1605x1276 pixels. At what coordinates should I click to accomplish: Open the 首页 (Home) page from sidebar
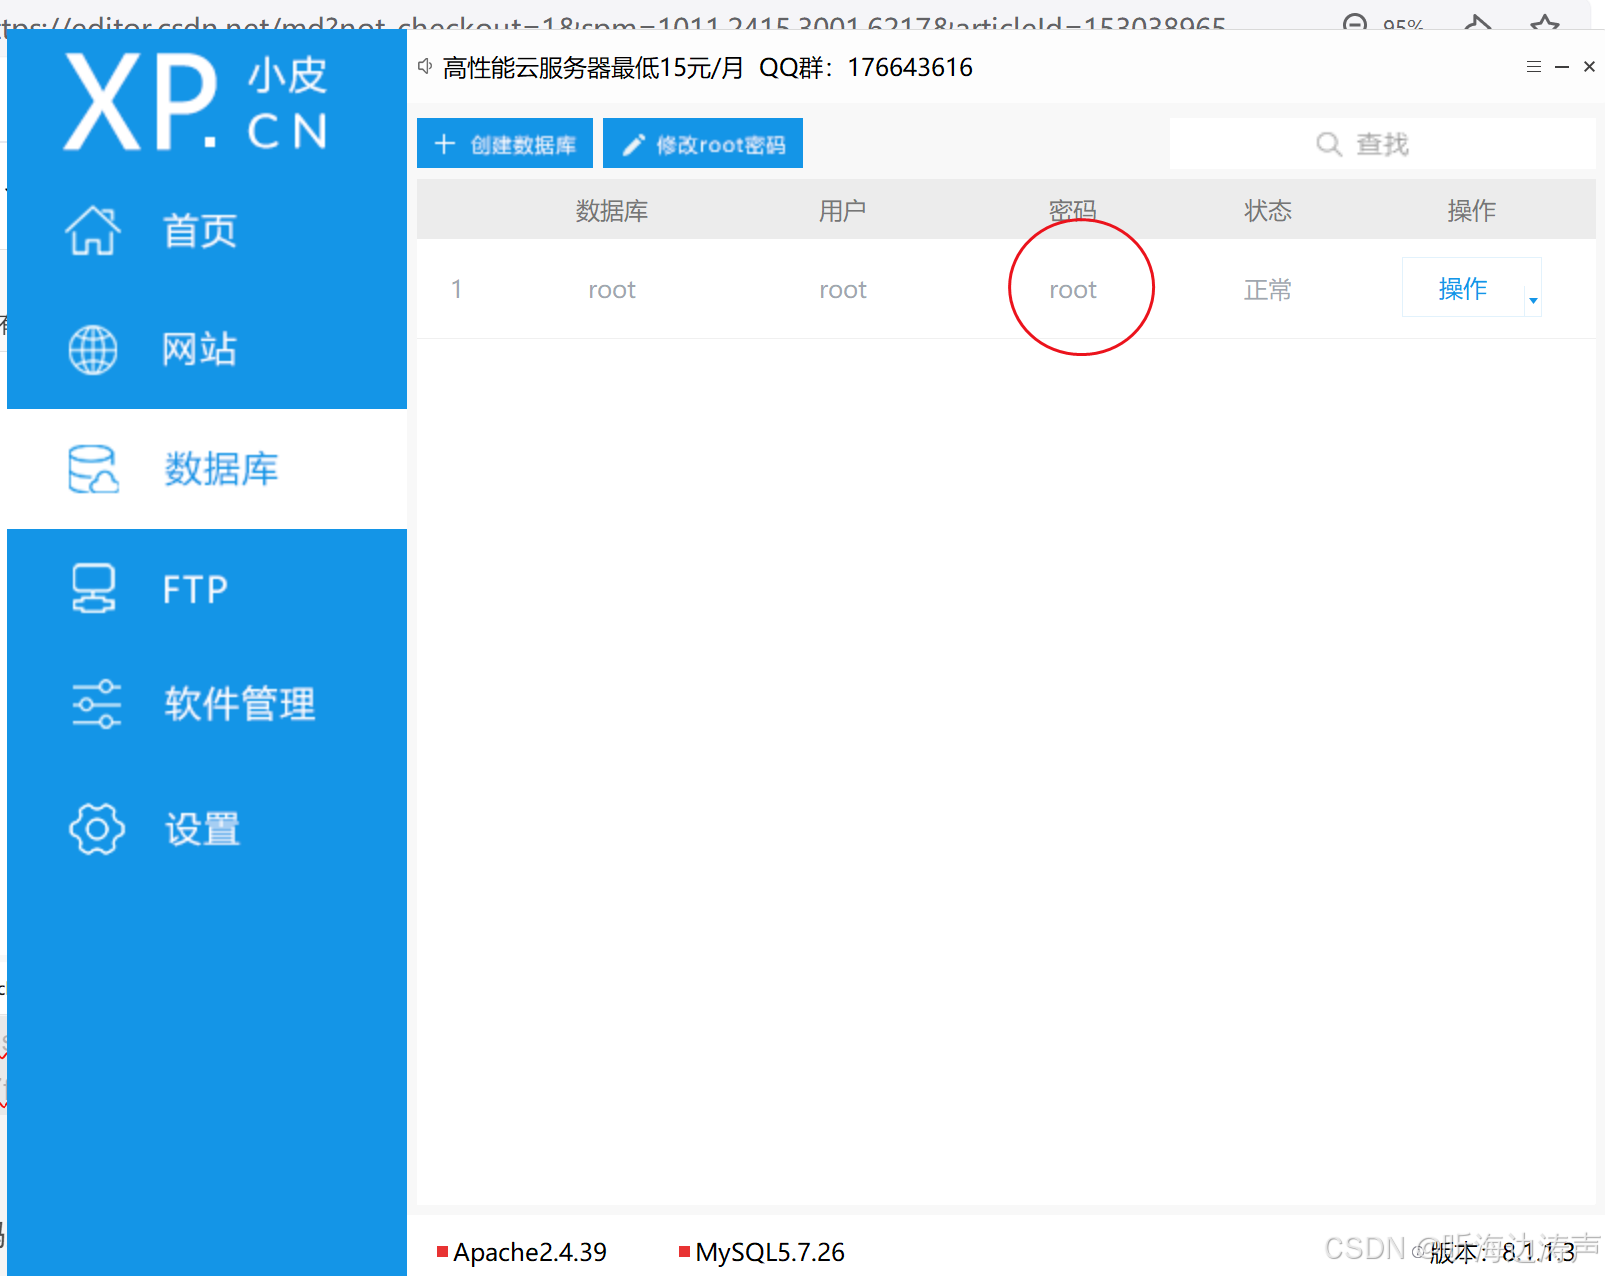pos(197,231)
